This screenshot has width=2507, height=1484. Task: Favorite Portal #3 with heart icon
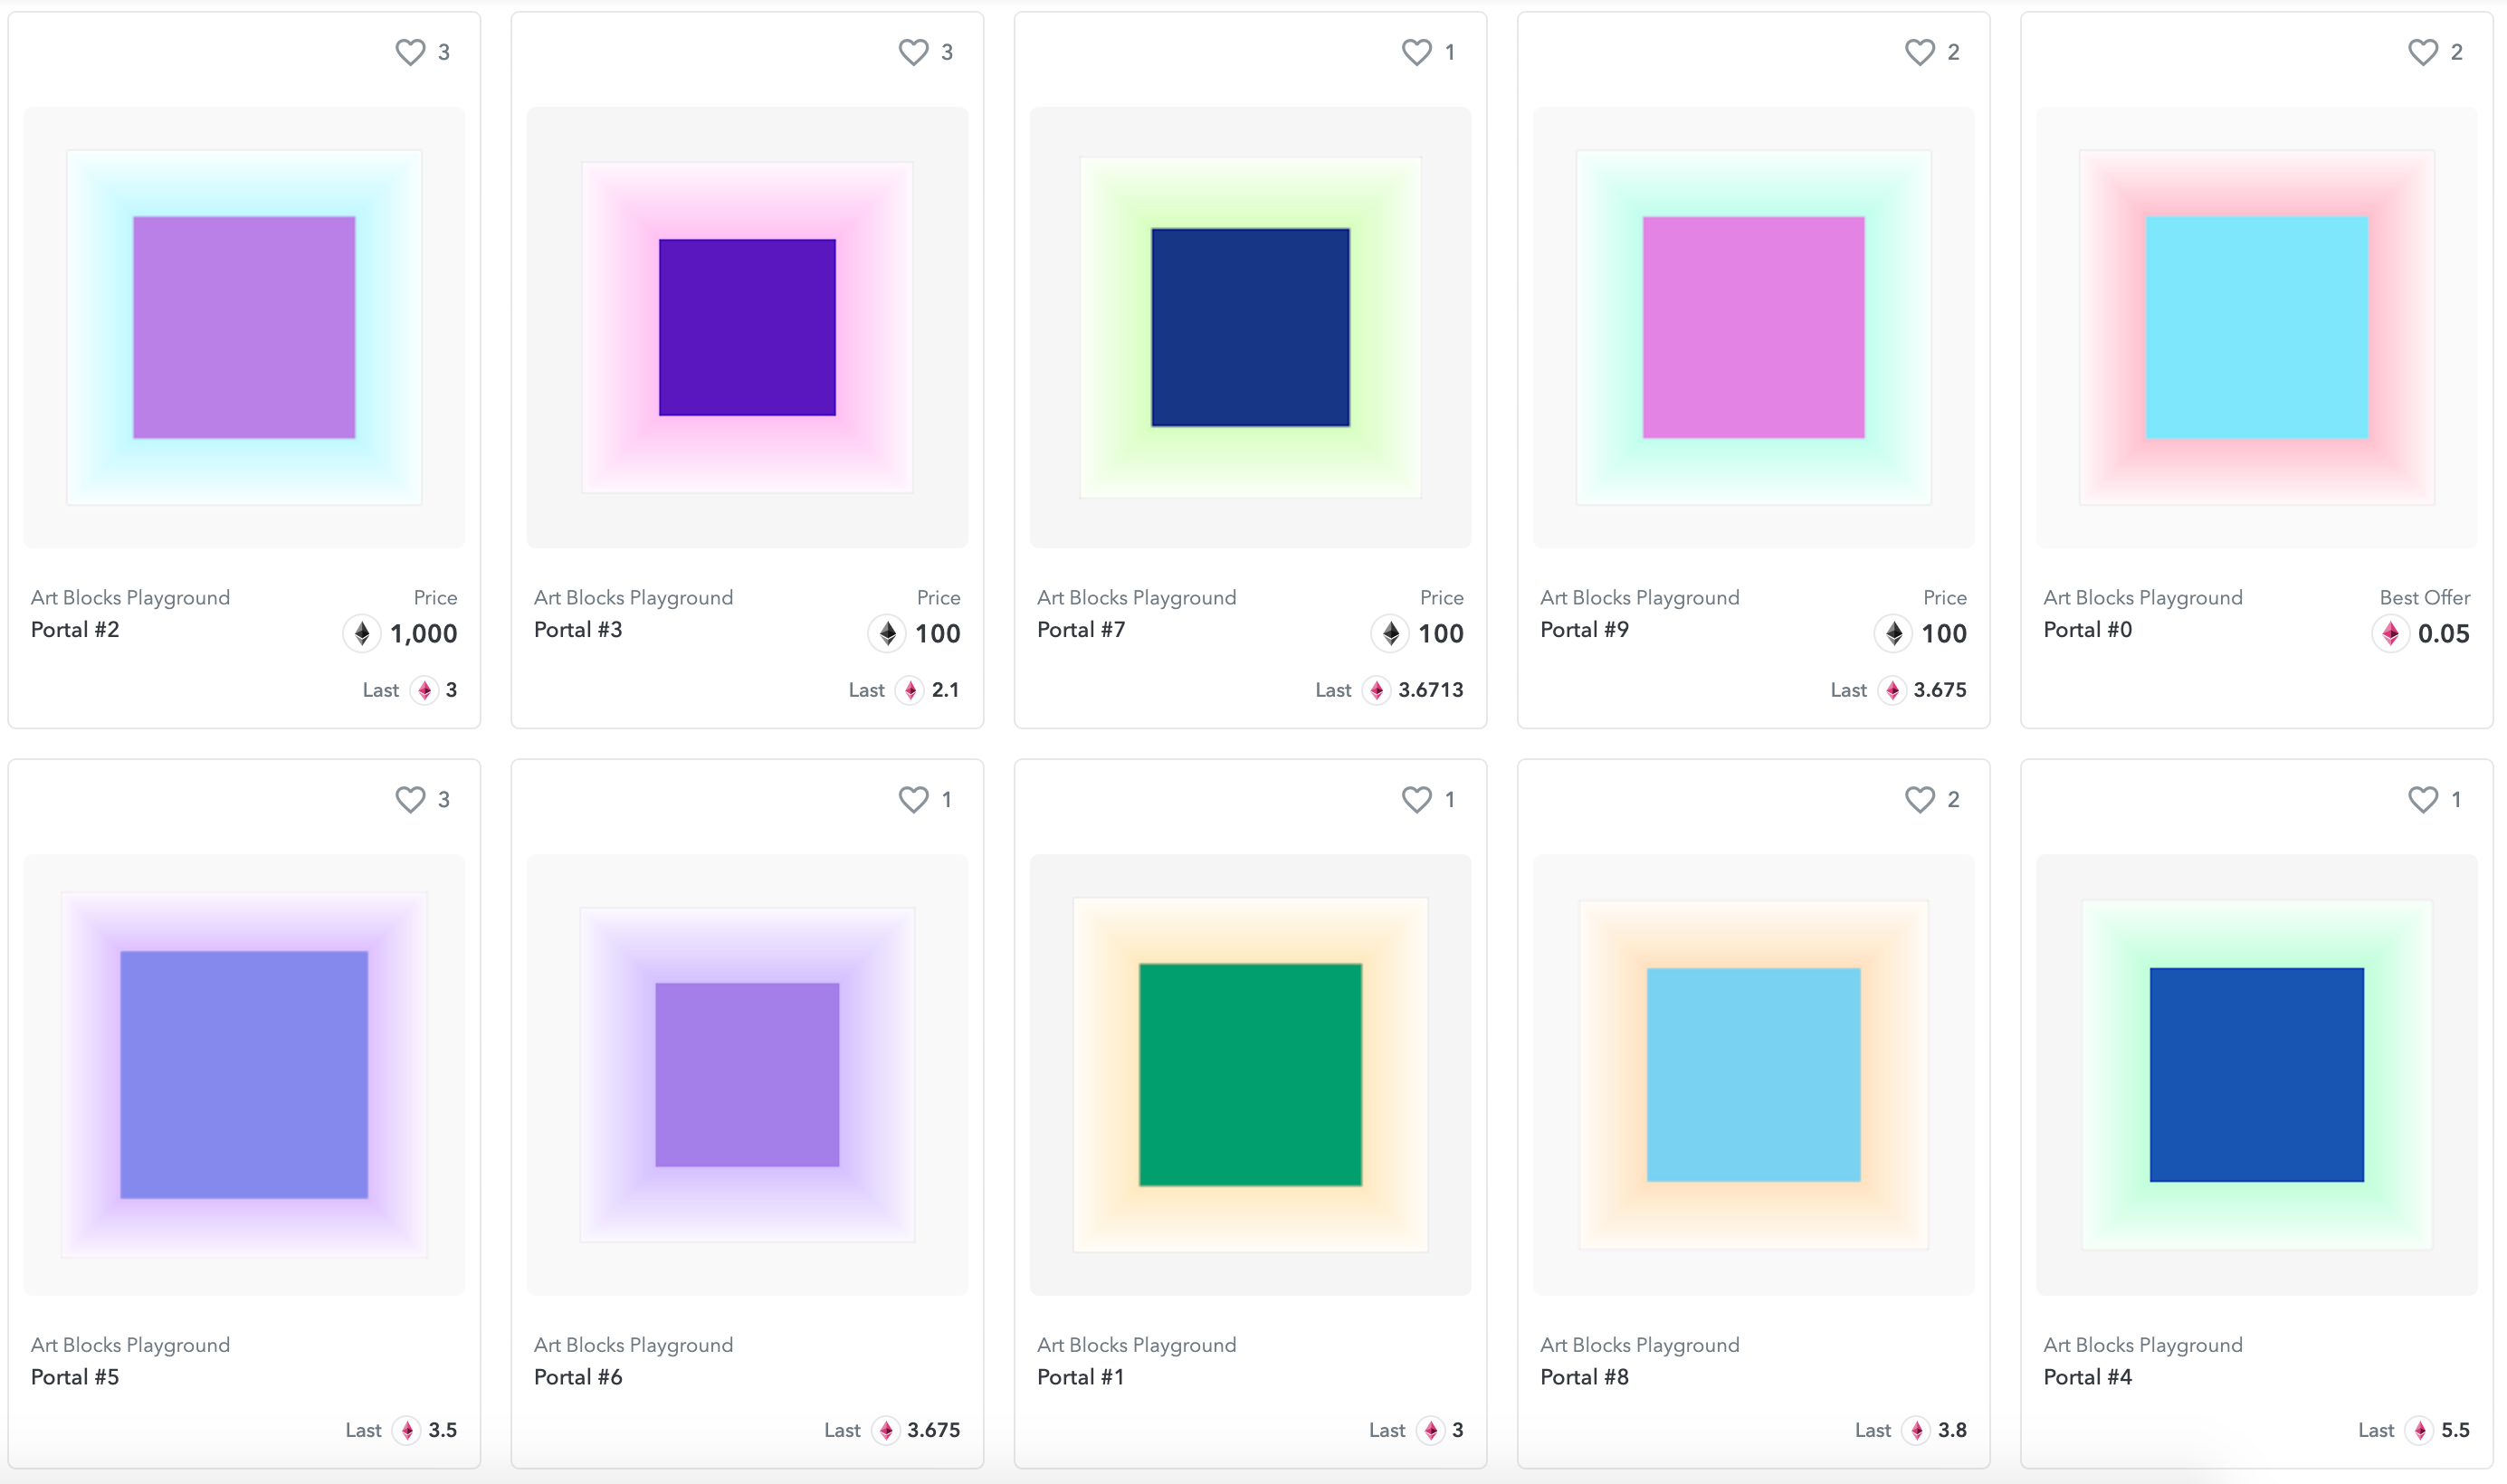coord(913,52)
